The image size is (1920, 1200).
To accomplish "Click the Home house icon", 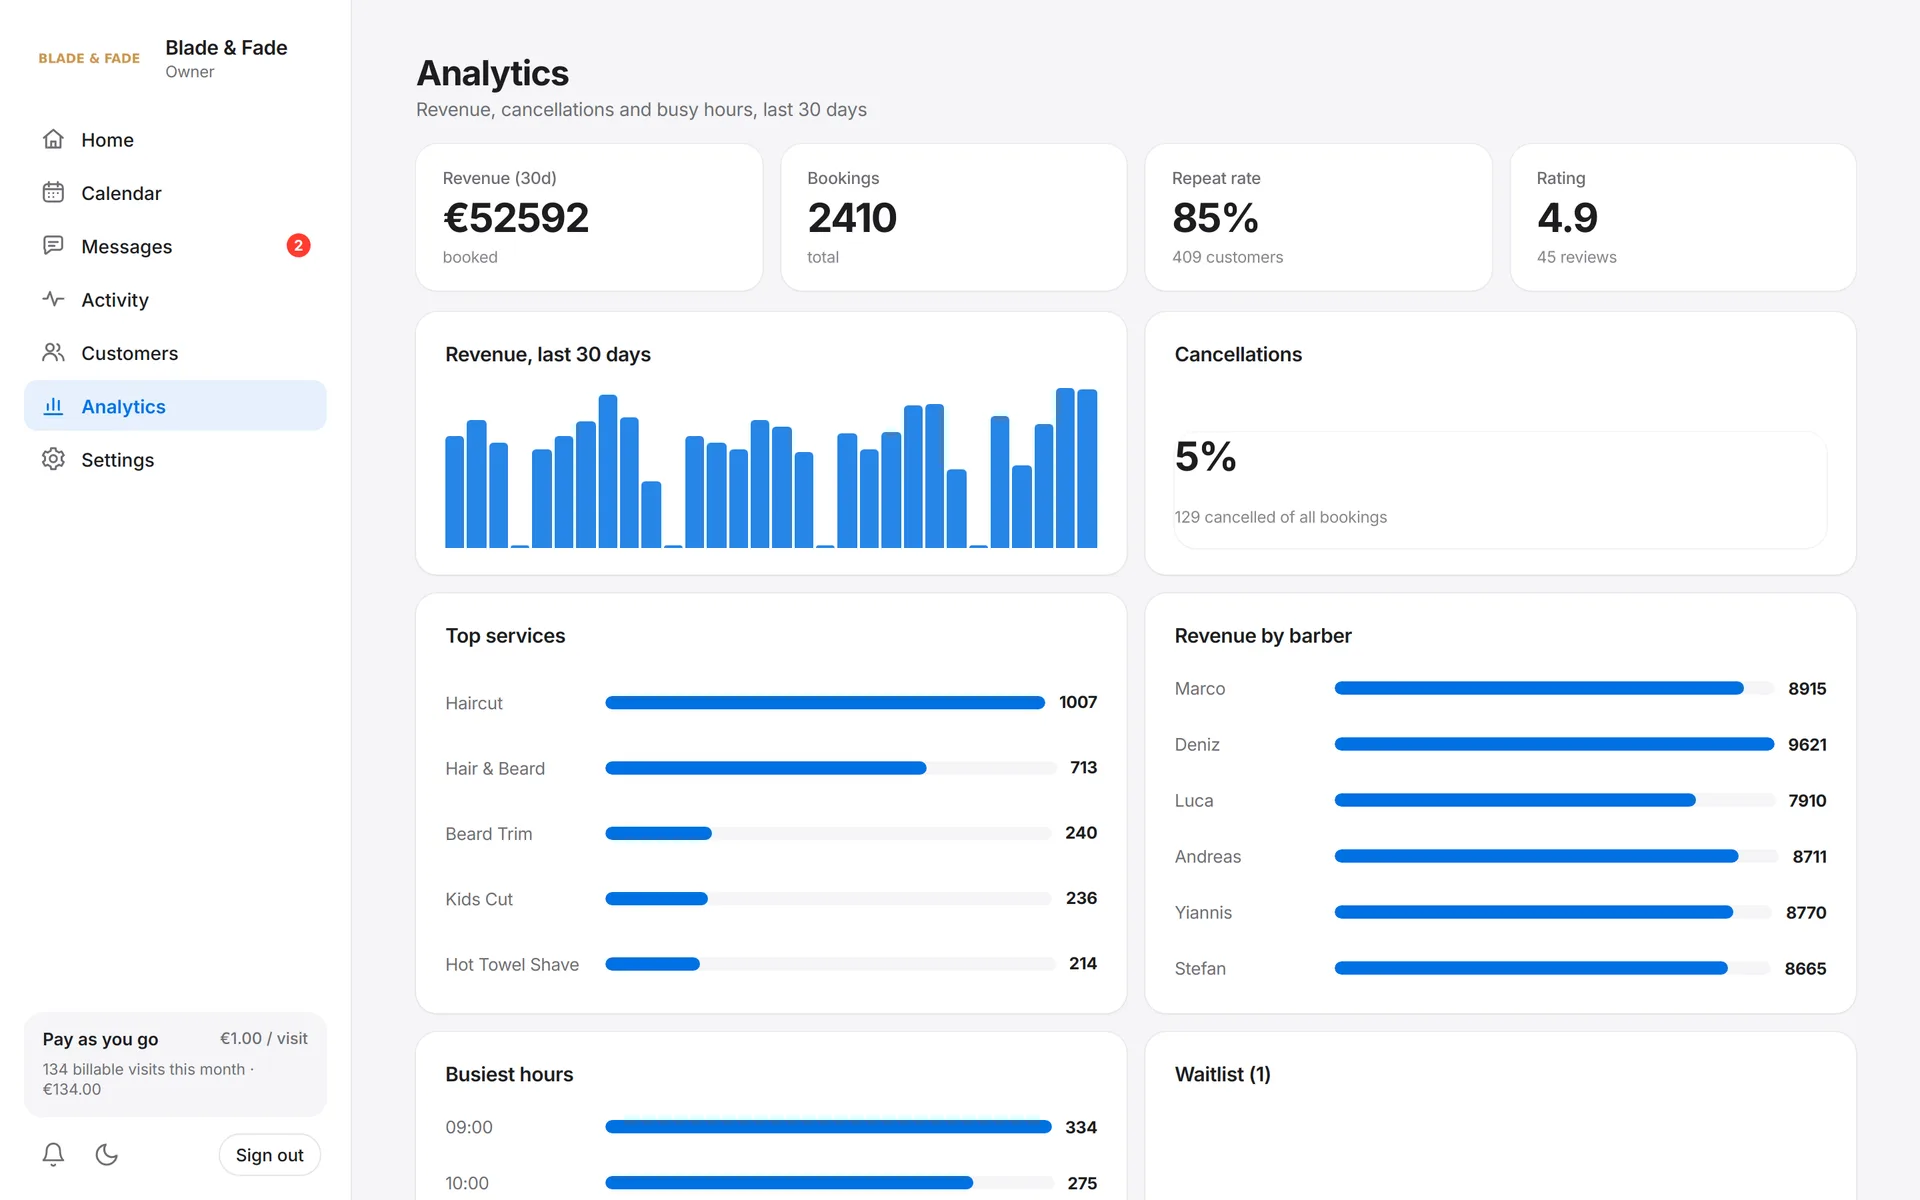I will (53, 139).
